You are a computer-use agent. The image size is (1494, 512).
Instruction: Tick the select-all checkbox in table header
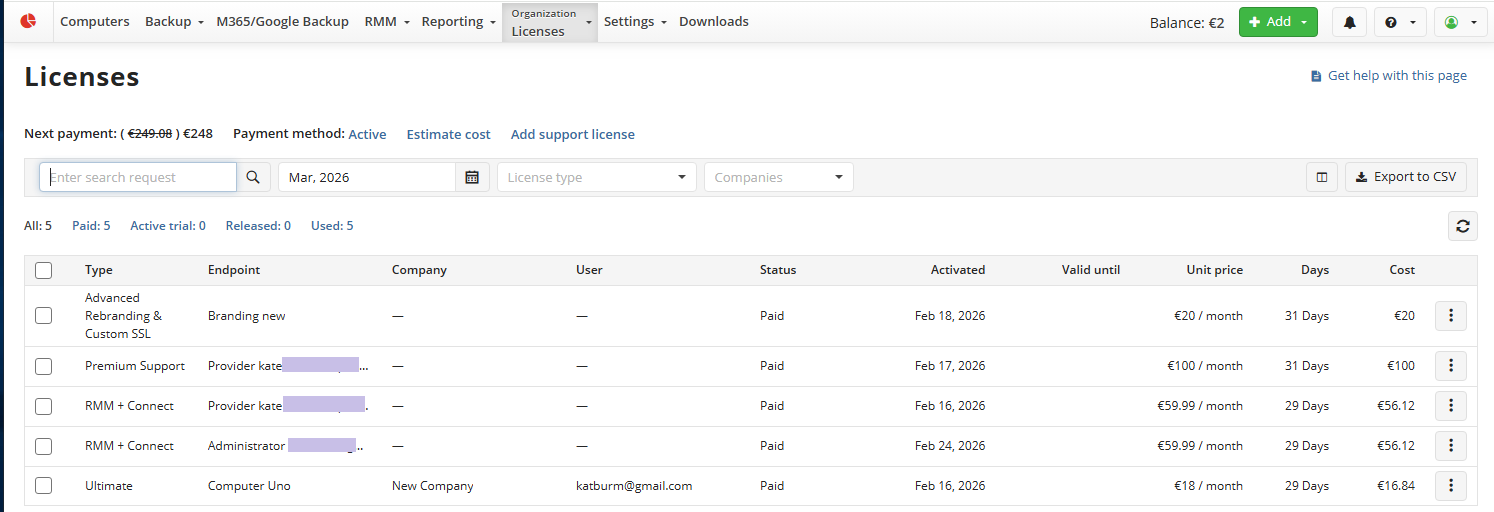tap(44, 270)
